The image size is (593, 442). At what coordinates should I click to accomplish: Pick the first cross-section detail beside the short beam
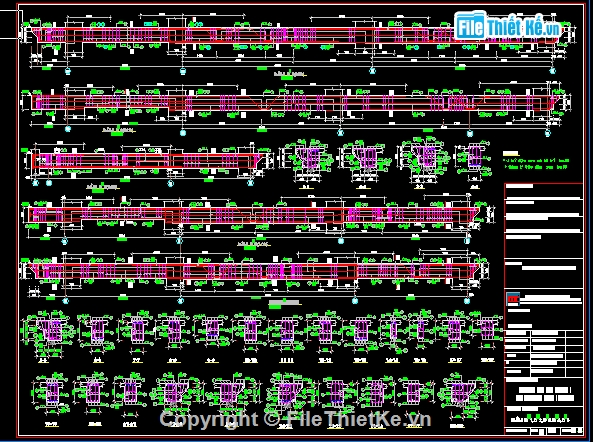(x=306, y=163)
